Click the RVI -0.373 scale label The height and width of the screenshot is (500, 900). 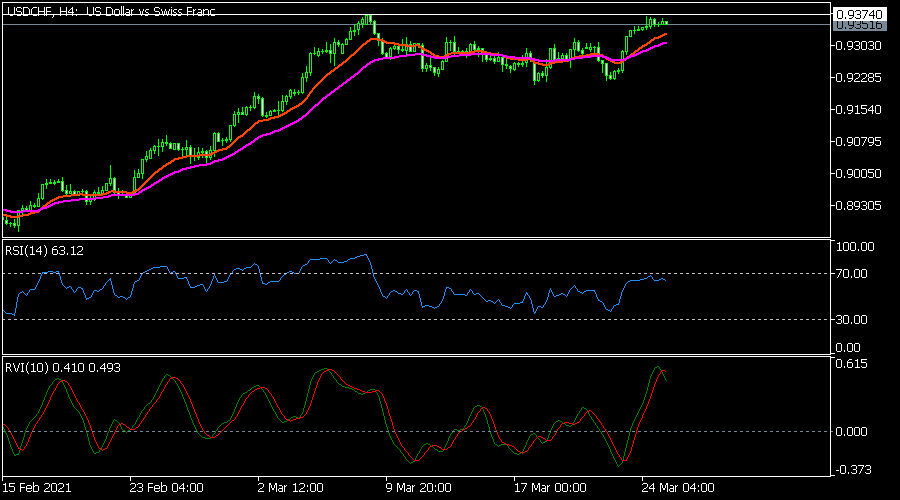coord(853,470)
